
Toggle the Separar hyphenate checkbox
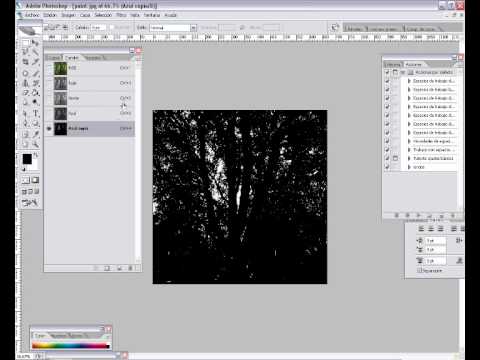coord(420,271)
